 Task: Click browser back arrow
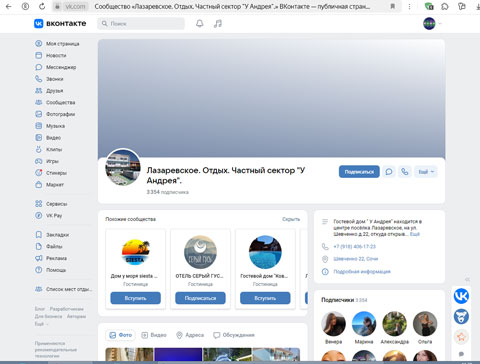coord(9,6)
